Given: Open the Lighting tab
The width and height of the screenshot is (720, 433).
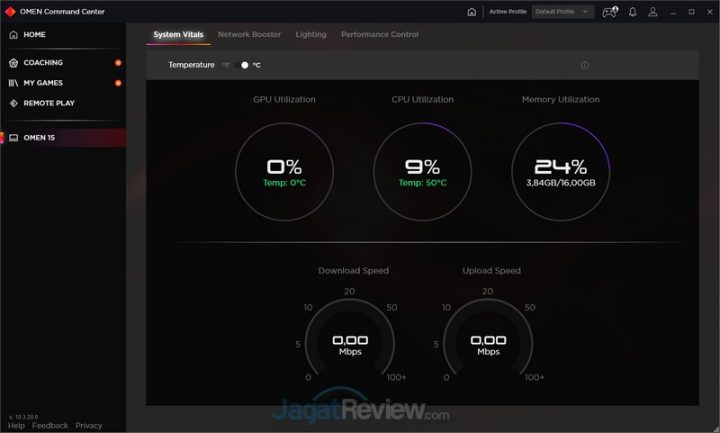Looking at the screenshot, I should [311, 34].
